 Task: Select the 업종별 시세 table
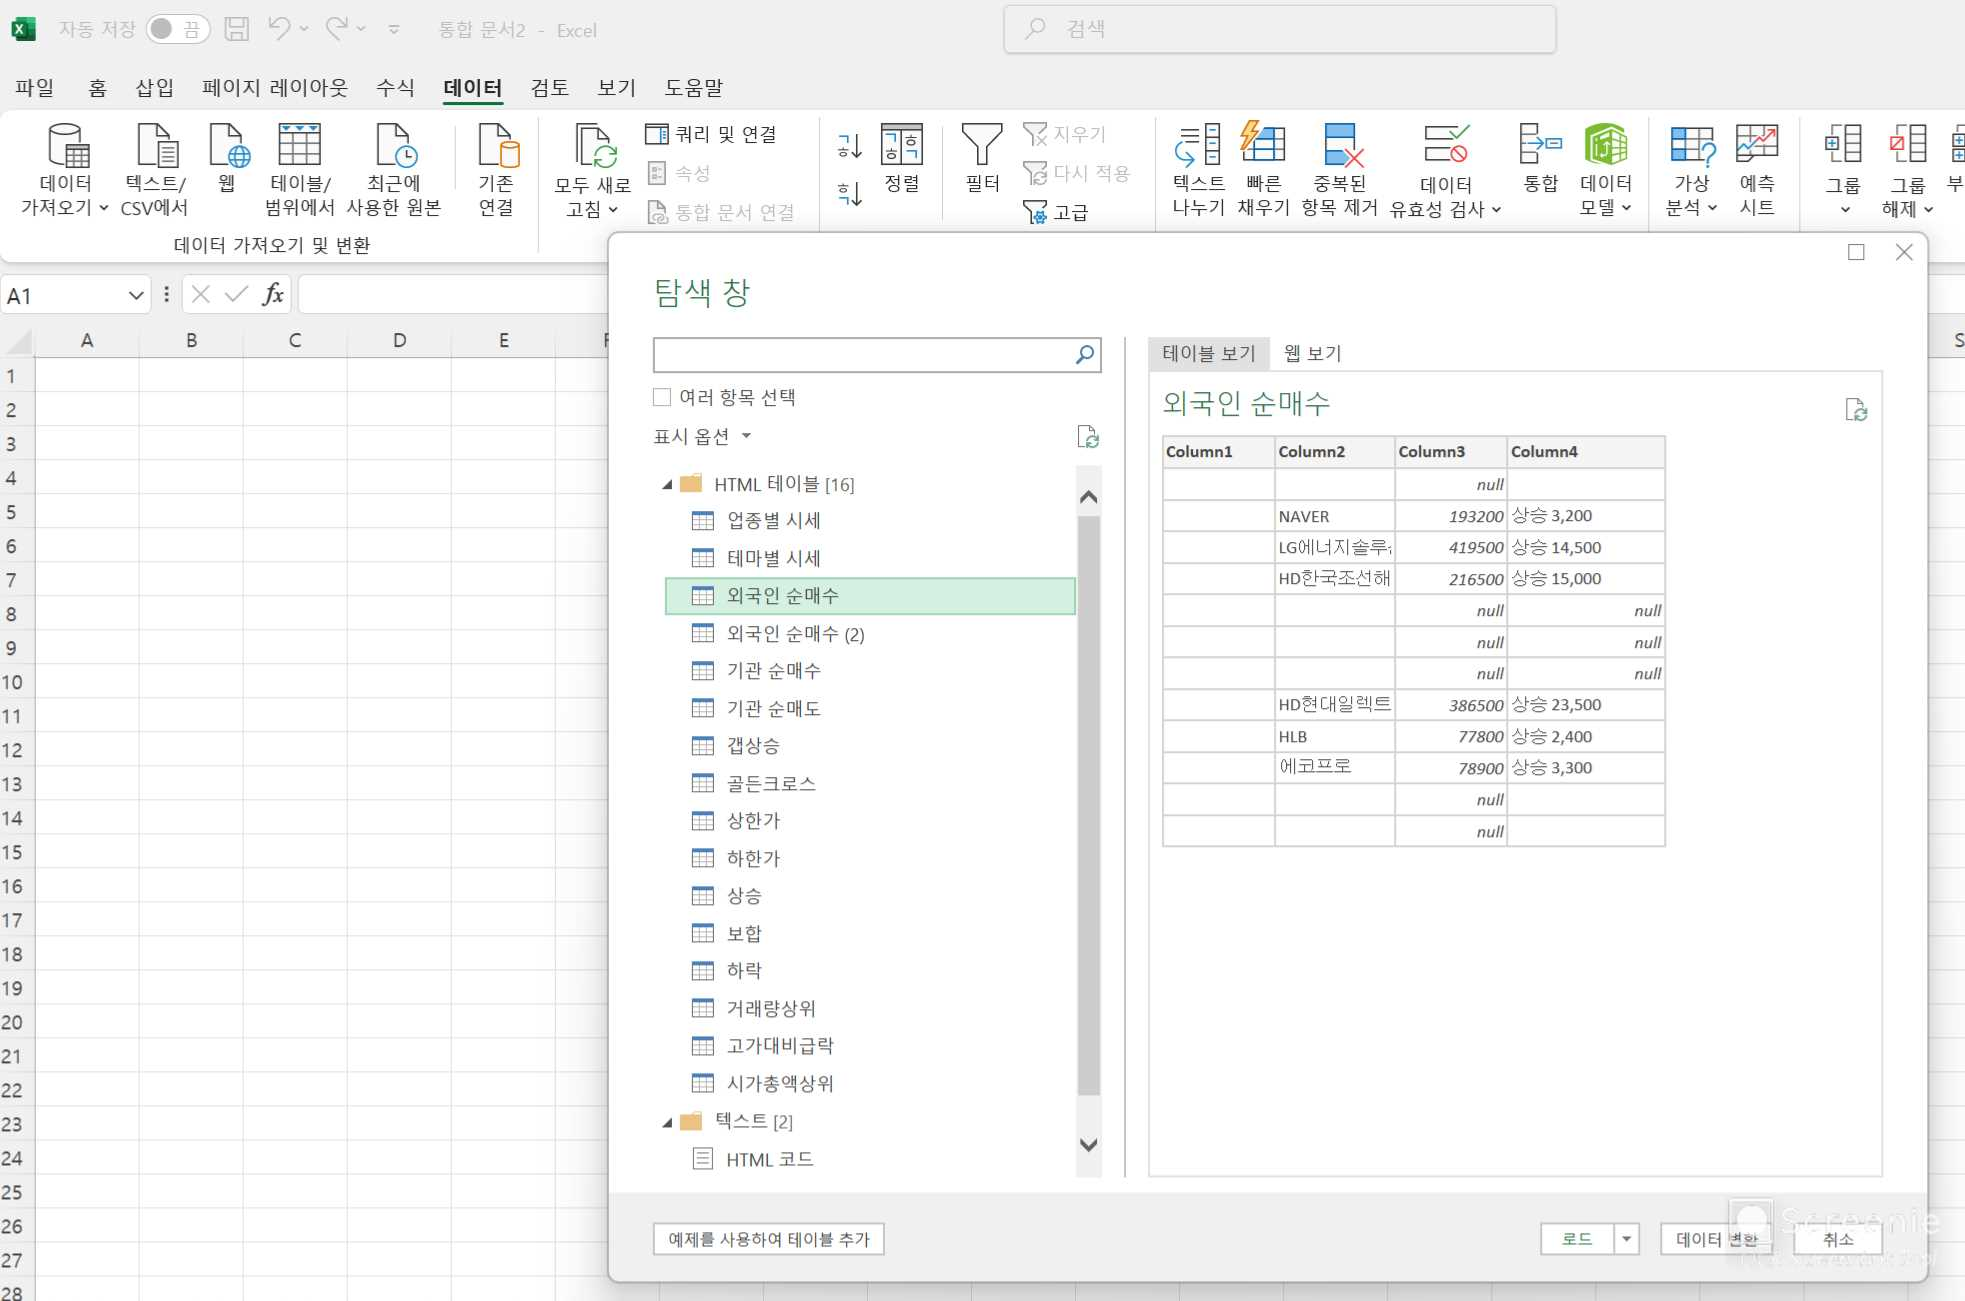(870, 521)
